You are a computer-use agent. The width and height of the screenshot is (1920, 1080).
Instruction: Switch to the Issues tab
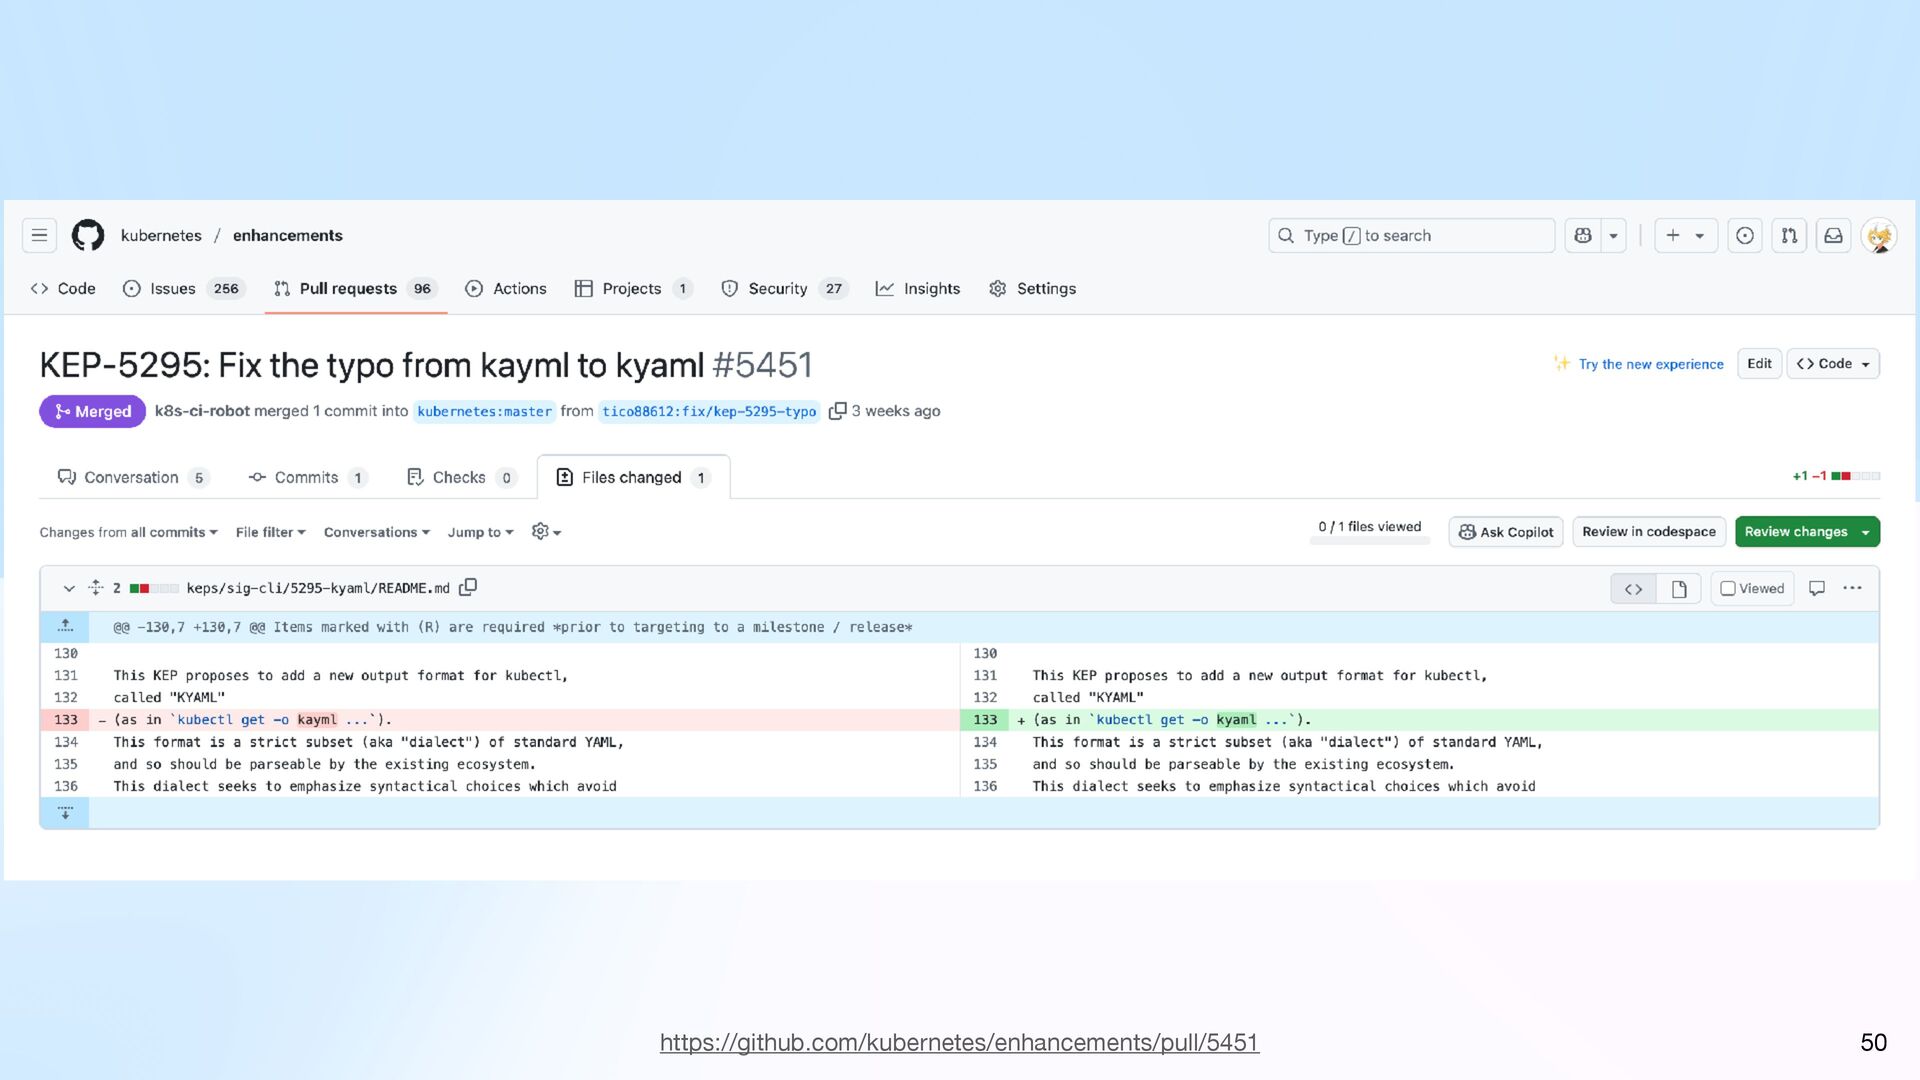(x=184, y=289)
